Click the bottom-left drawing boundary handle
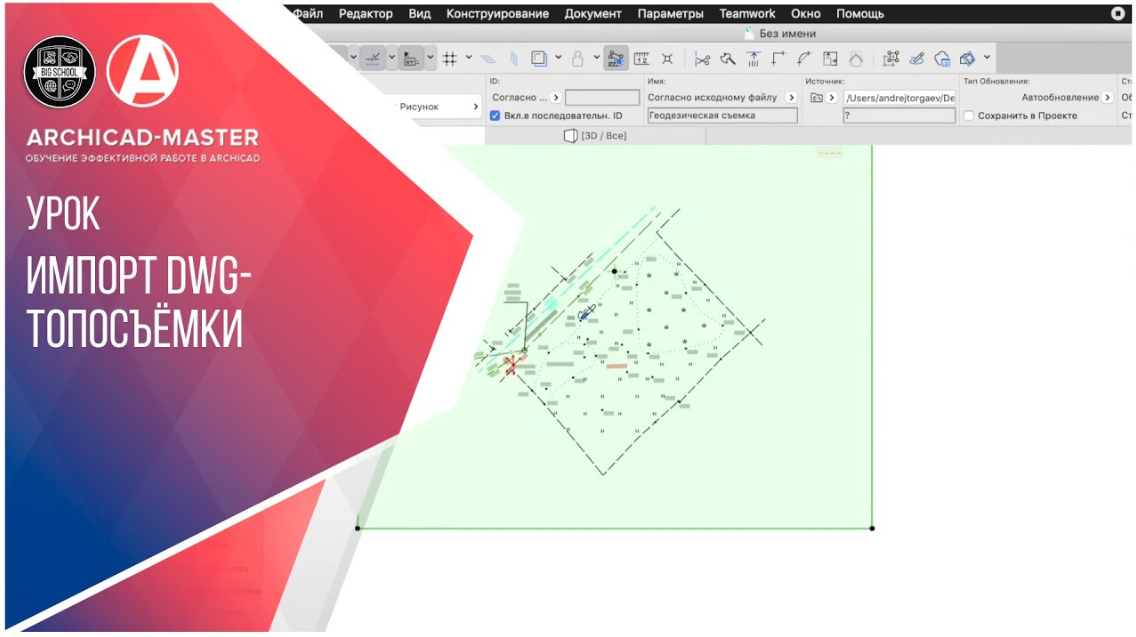Viewport: 1136px width, 637px height. click(x=357, y=528)
